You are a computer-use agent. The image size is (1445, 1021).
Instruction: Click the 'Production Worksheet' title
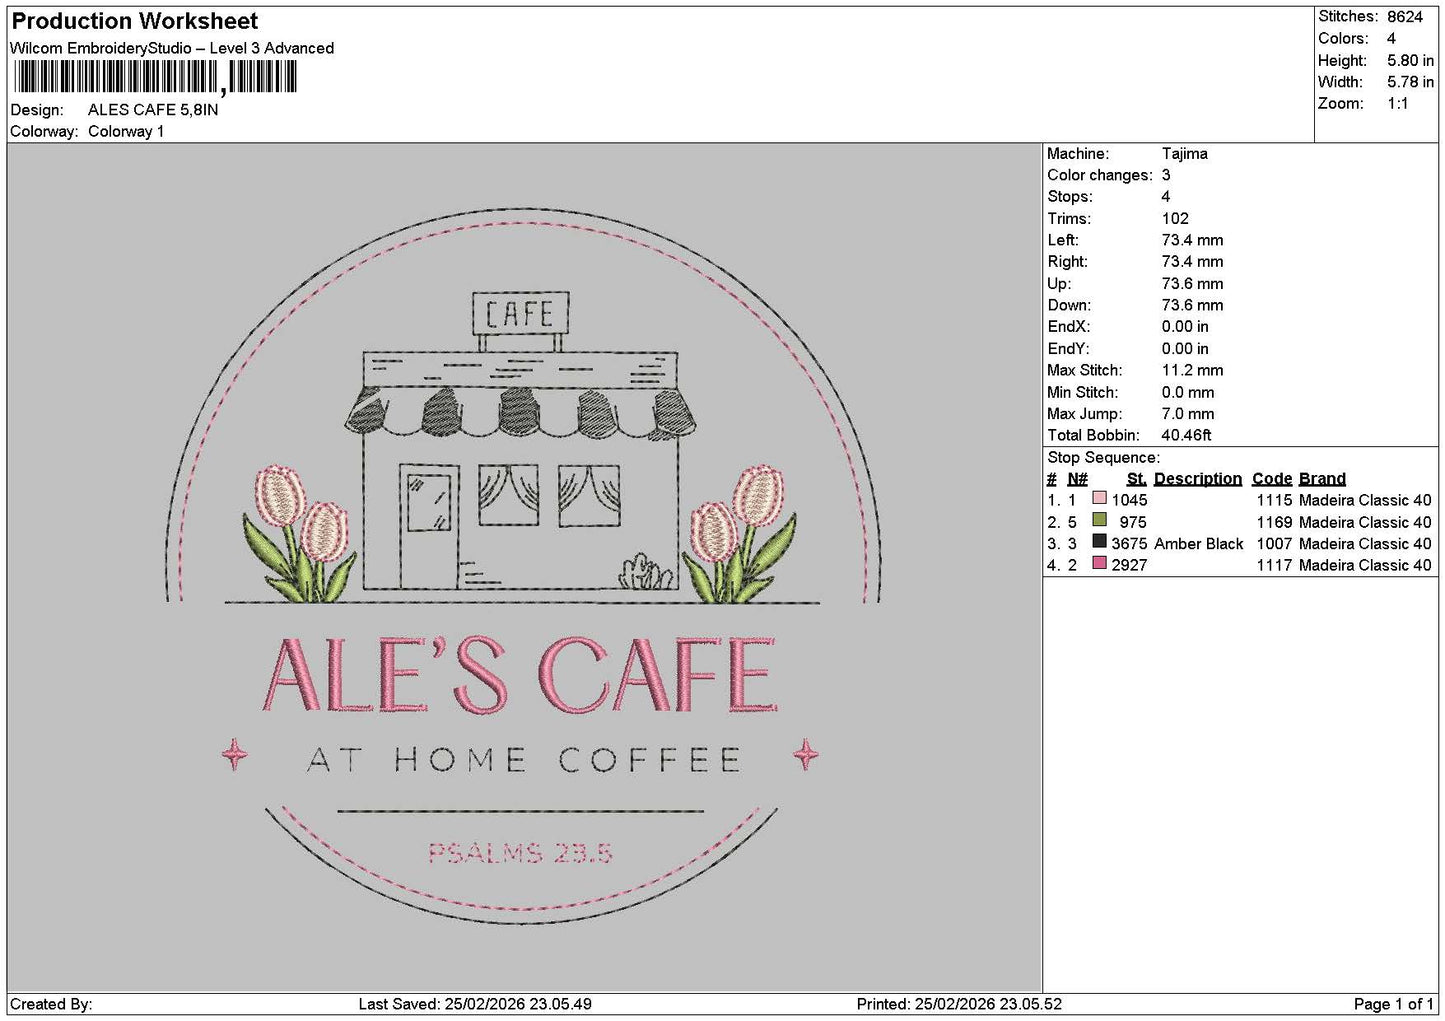tap(134, 21)
